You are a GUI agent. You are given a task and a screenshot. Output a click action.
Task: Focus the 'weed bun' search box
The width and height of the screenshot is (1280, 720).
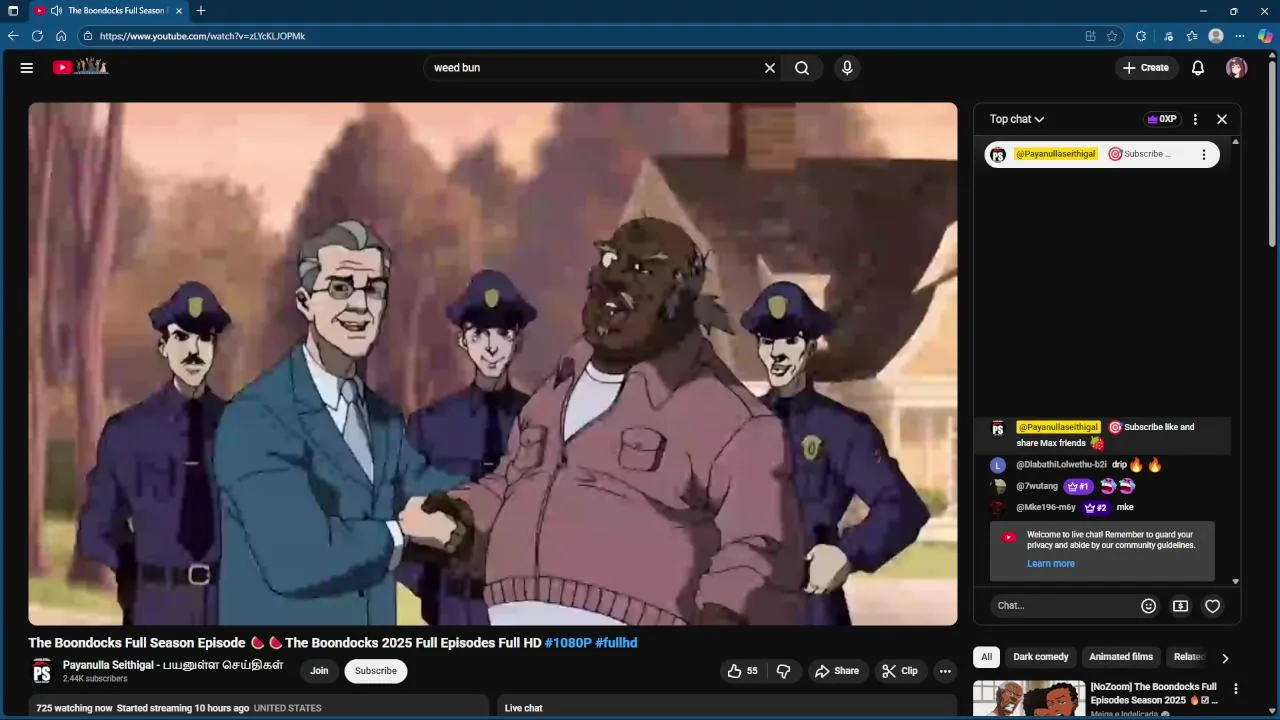pos(592,68)
